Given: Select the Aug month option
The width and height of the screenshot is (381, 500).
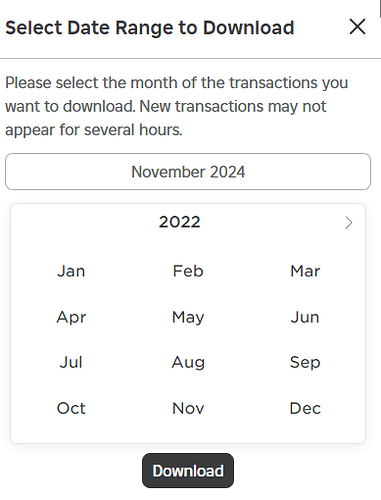Looking at the screenshot, I should tap(188, 362).
